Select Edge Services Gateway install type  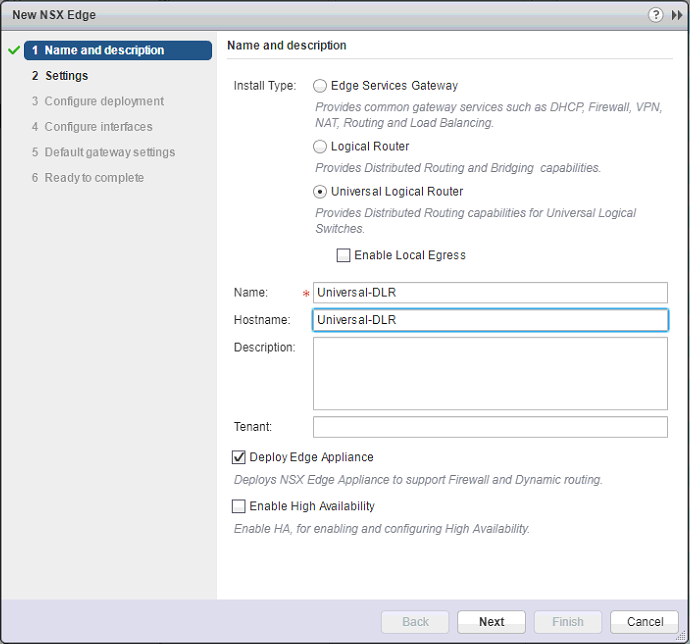tap(320, 86)
